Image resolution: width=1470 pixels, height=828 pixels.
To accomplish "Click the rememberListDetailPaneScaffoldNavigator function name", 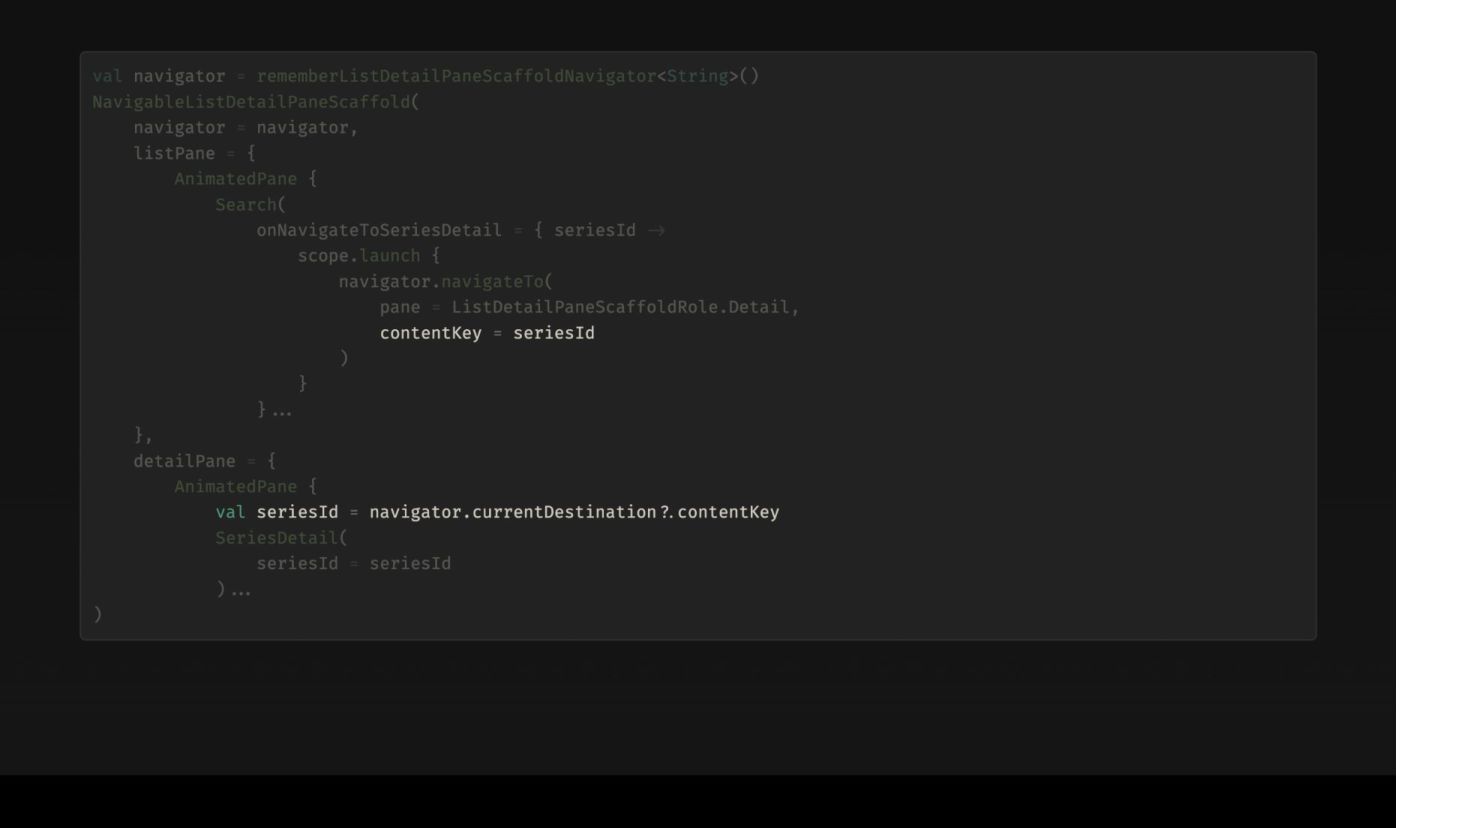I will tap(456, 76).
